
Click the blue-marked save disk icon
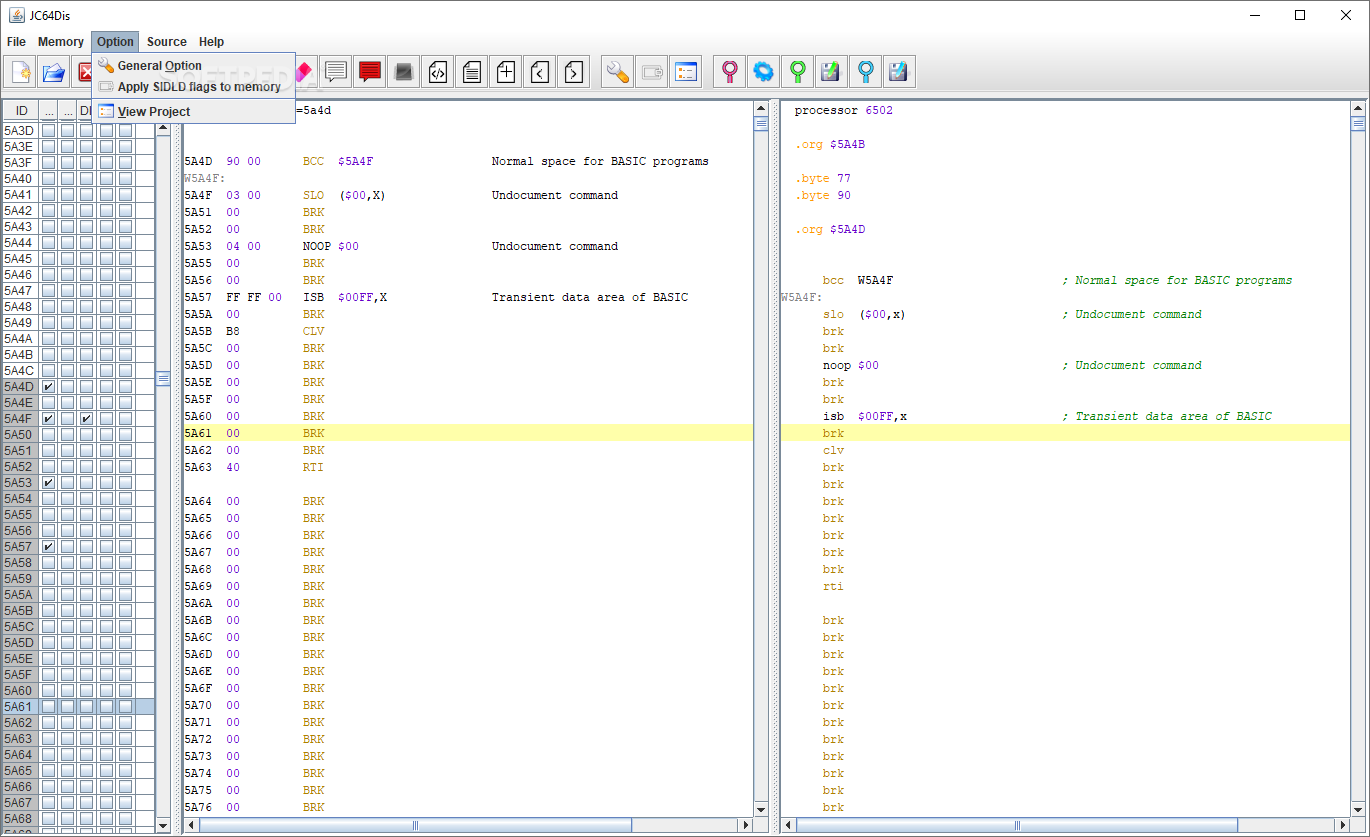click(899, 72)
